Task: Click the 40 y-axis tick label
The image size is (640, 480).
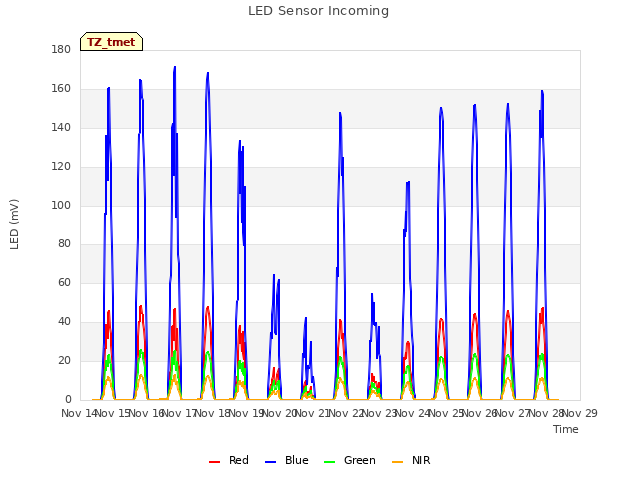Action: (x=64, y=322)
